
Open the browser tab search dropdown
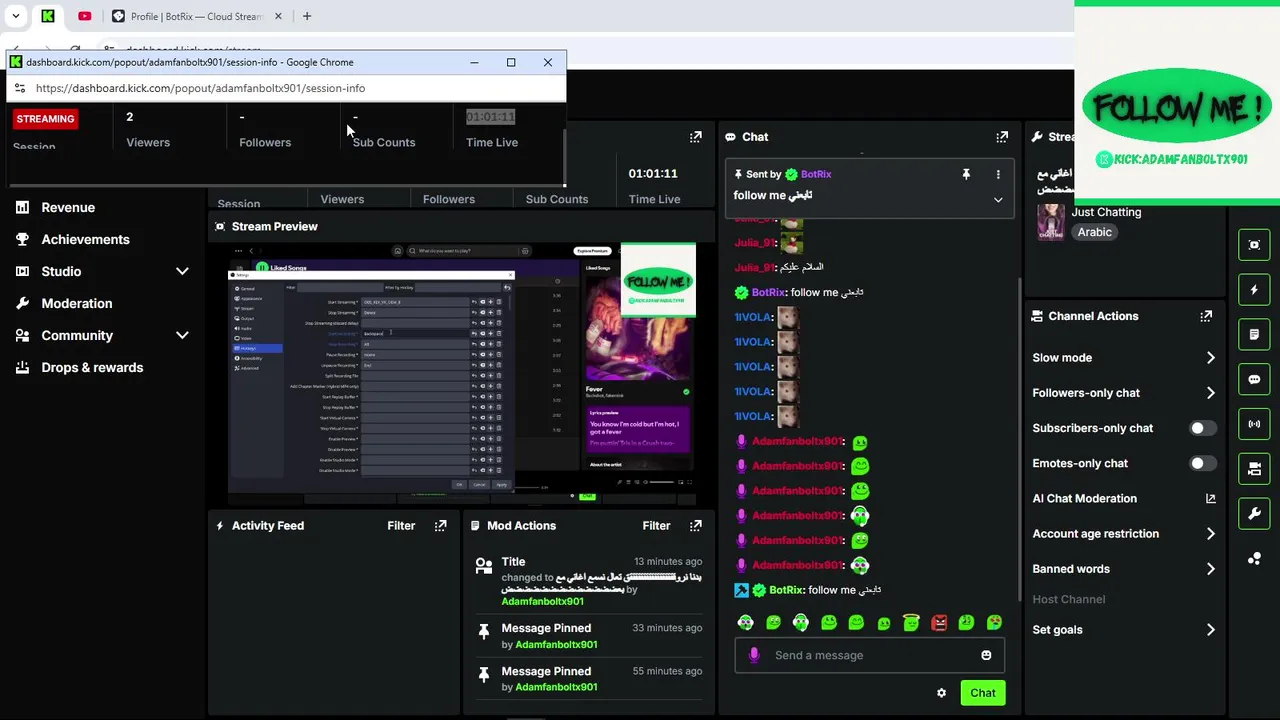pos(15,16)
